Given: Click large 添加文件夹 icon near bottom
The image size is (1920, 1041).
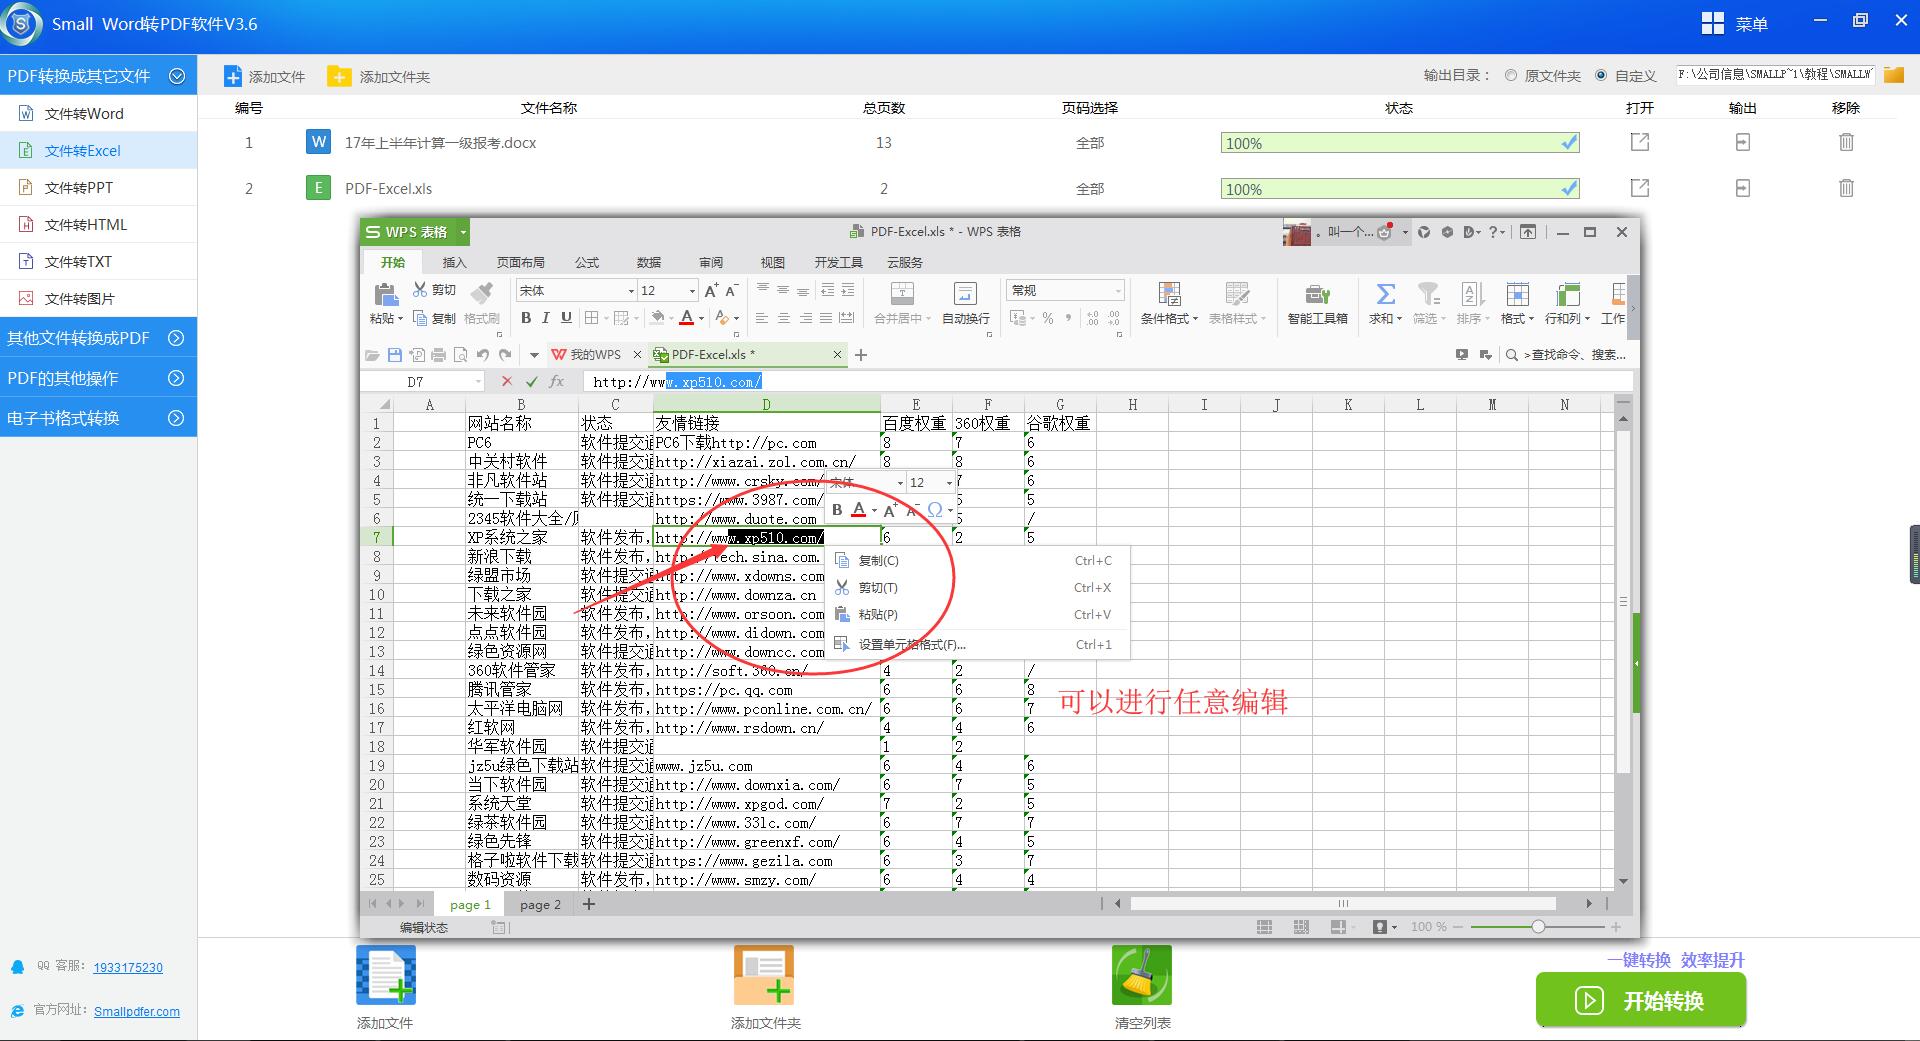Looking at the screenshot, I should pyautogui.click(x=764, y=975).
